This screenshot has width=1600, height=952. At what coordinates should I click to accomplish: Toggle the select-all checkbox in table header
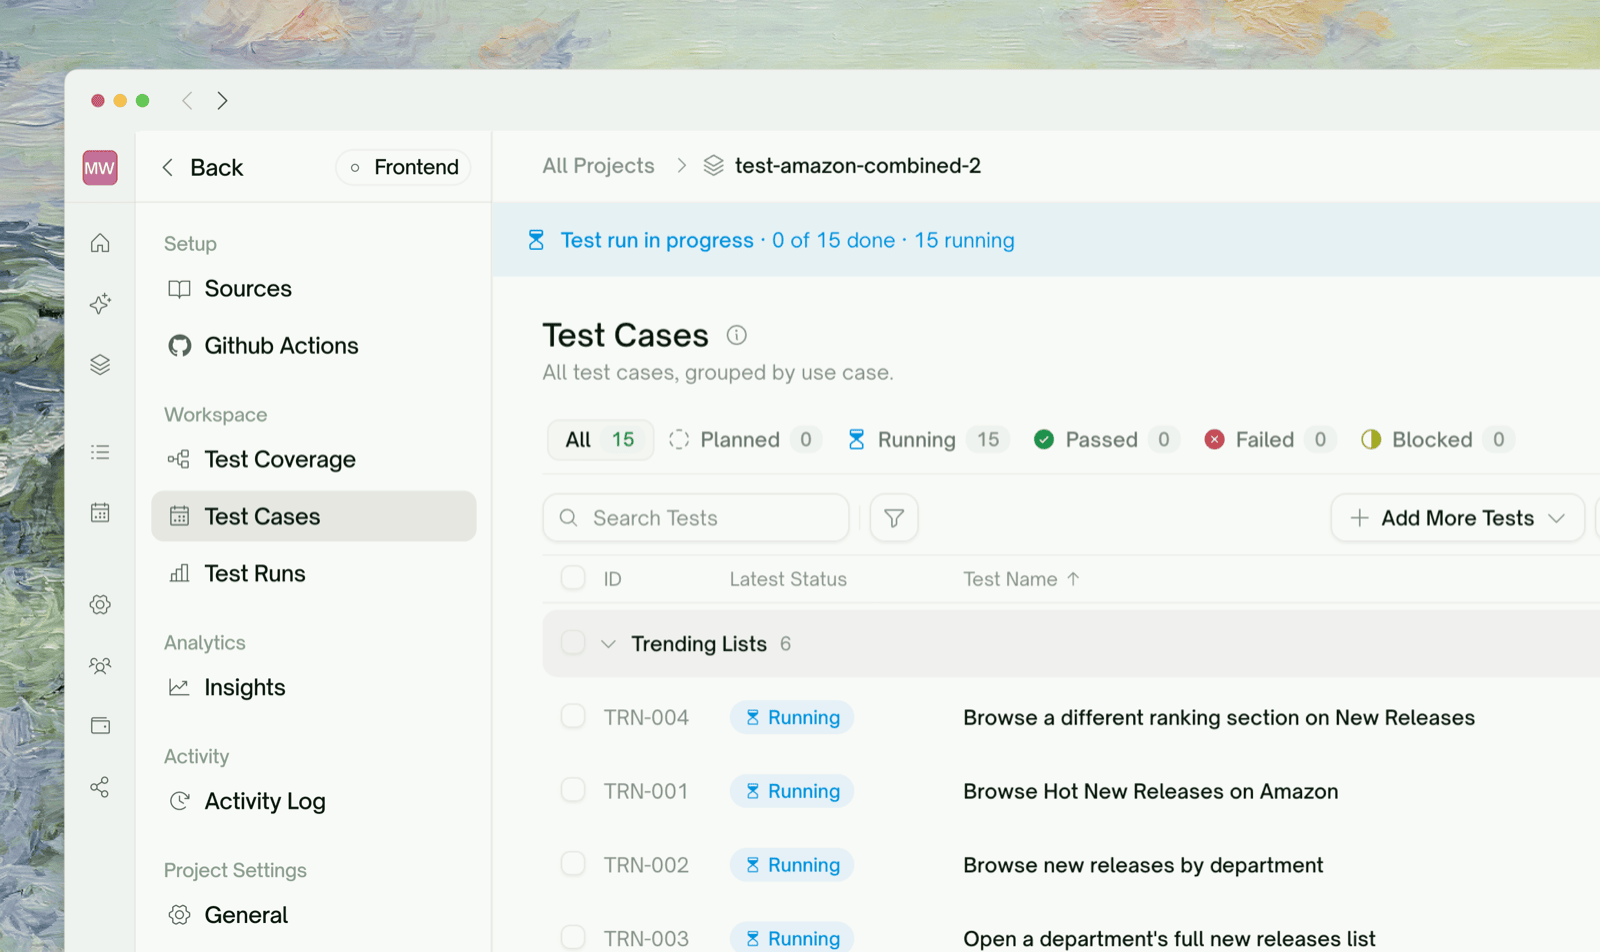573,578
